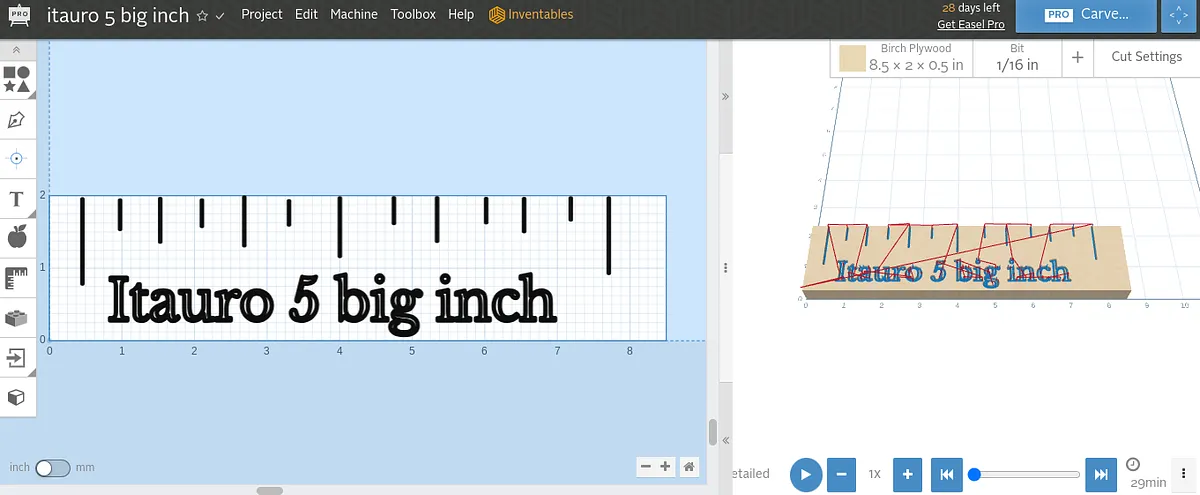Screen dimensions: 1200x495
Task: Open the Apps lego brick icon
Action: pyautogui.click(x=17, y=318)
